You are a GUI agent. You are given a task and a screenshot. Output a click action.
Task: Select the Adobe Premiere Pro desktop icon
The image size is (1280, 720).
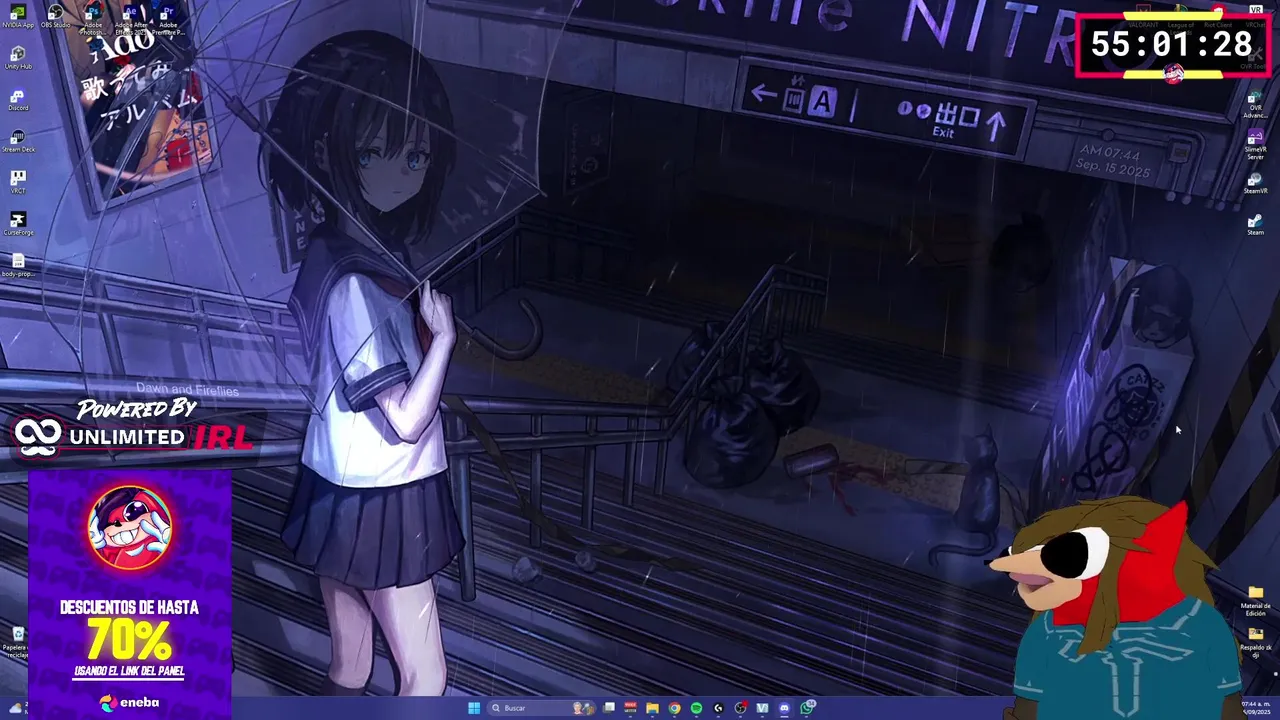point(168,20)
